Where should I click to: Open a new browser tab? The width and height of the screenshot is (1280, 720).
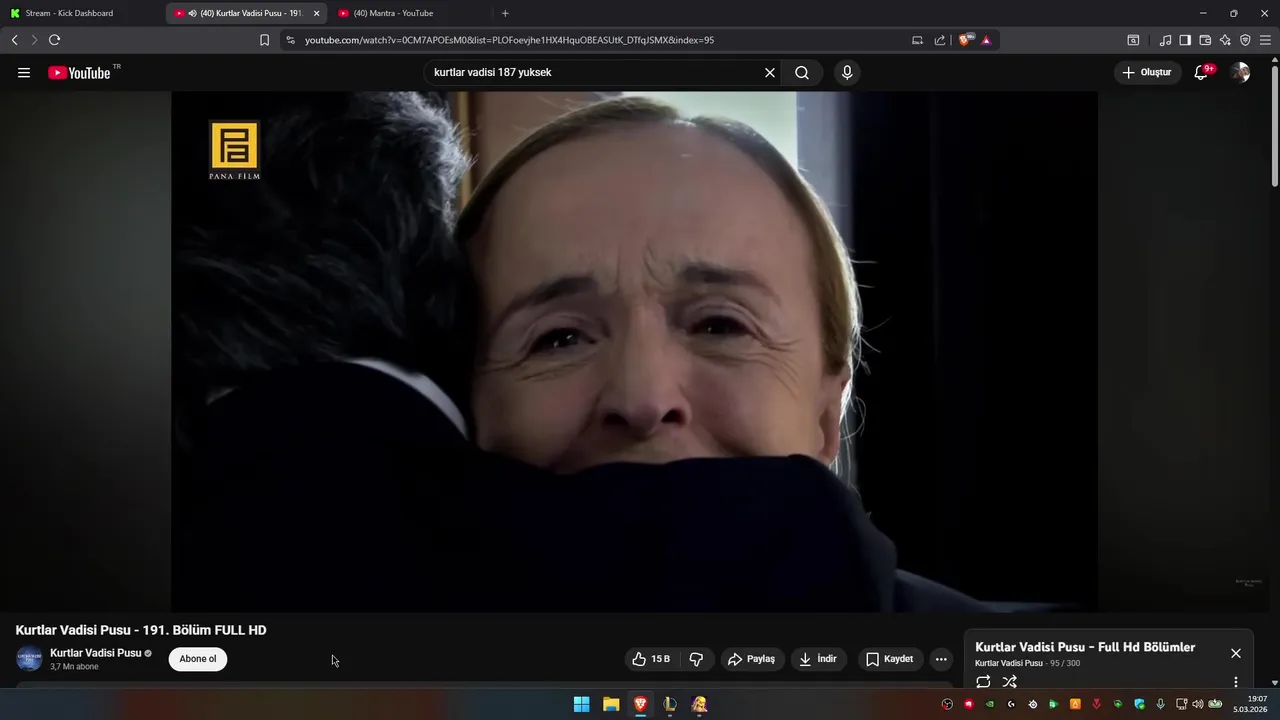click(505, 13)
